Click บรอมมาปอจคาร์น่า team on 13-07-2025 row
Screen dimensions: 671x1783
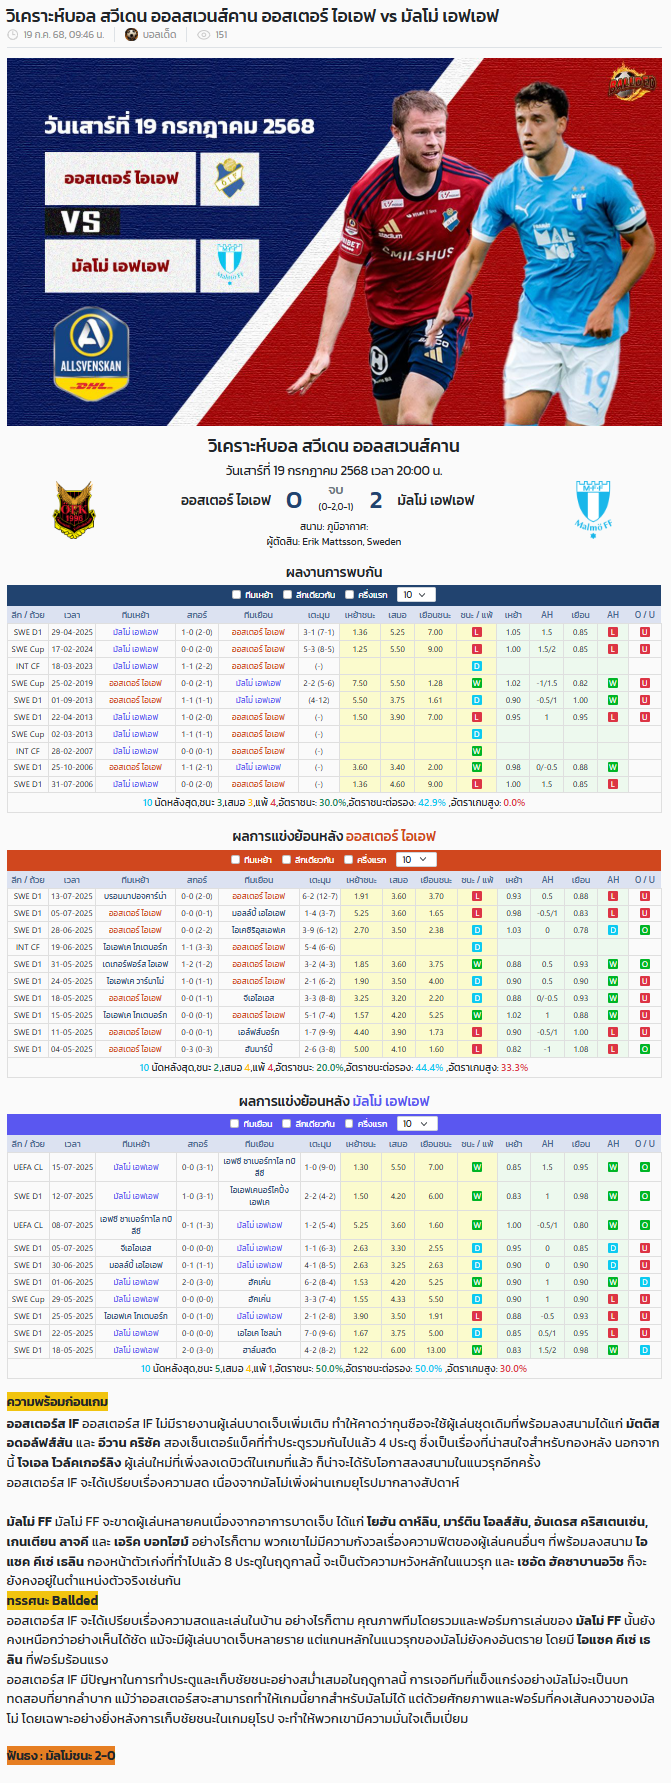click(135, 896)
